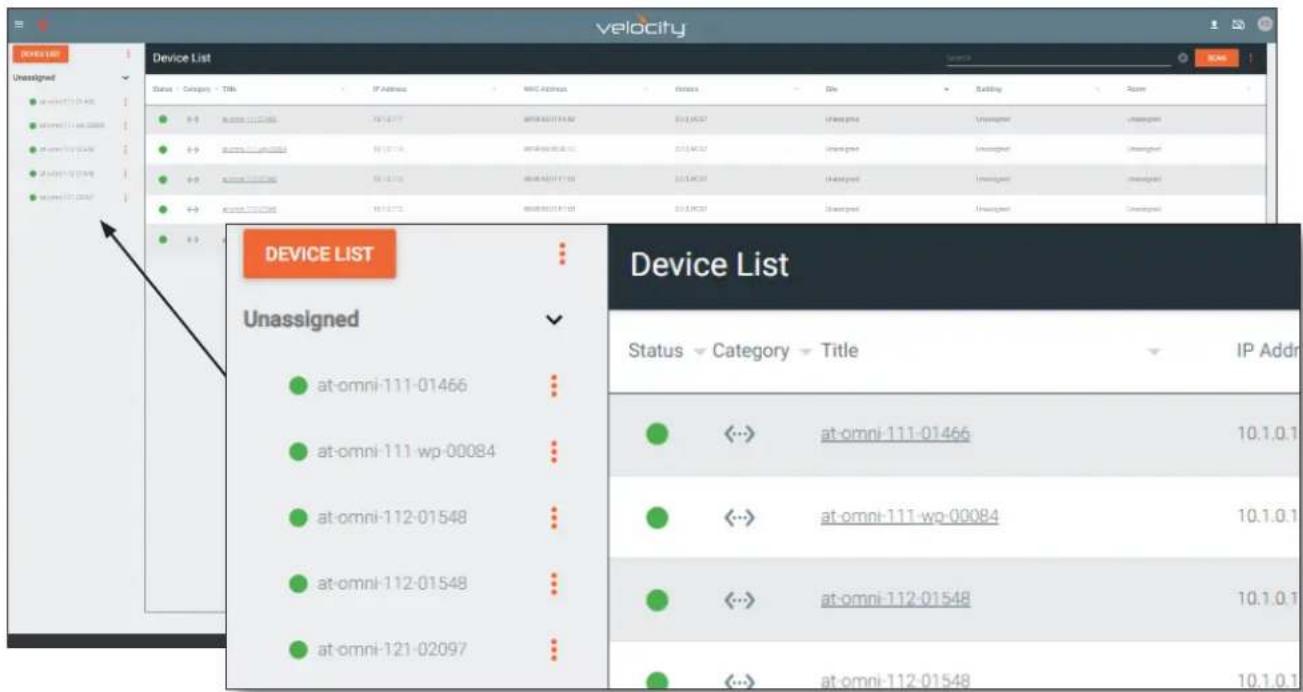This screenshot has width=1303, height=692.
Task: Click the orange logo icon beside the hamburger menu
Action: pyautogui.click(x=44, y=24)
